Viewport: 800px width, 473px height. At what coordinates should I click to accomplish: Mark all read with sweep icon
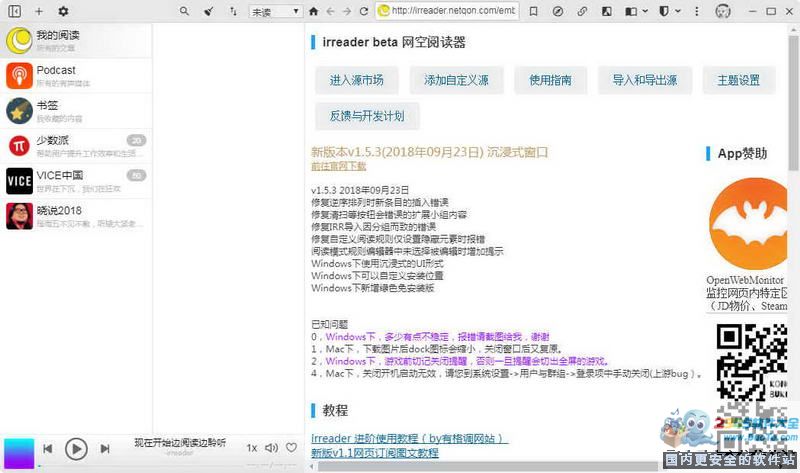(x=209, y=11)
